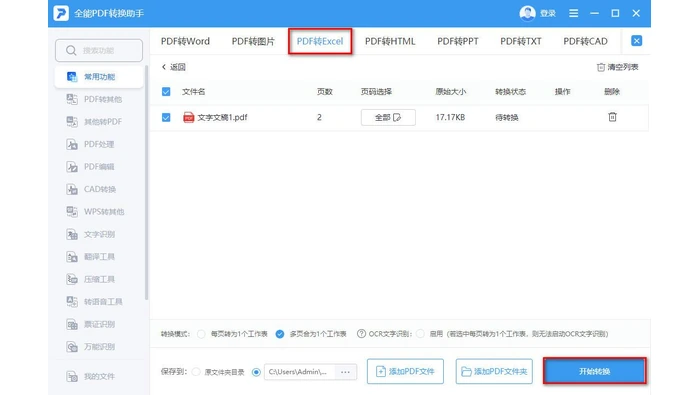Screen dimensions: 700x395
Task: Switch to PDF转CAD tab
Action: pyautogui.click(x=585, y=42)
